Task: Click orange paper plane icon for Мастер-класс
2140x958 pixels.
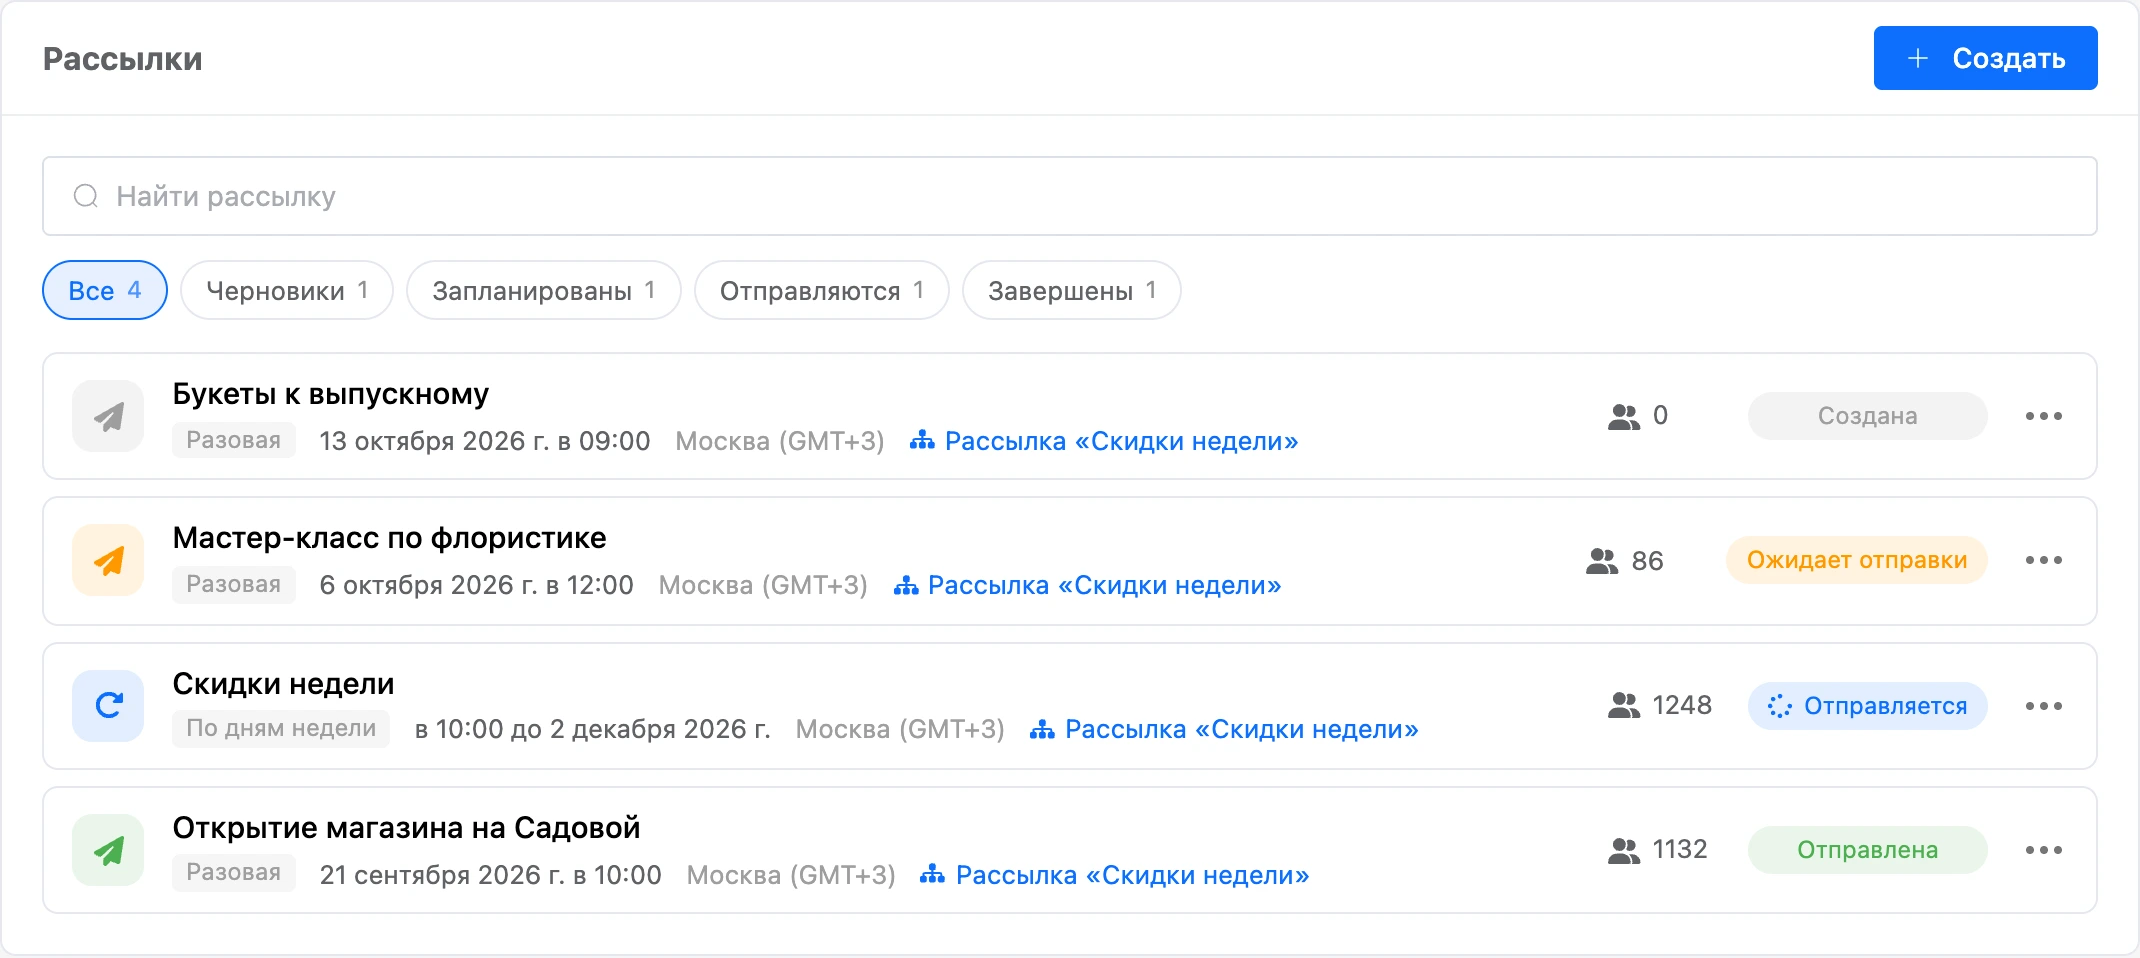Action: tap(108, 560)
